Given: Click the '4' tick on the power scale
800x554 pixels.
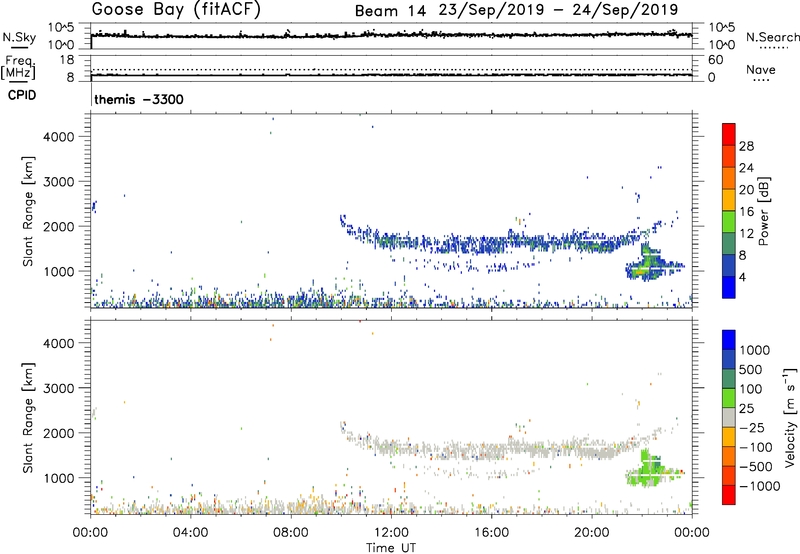Looking at the screenshot, I should click(x=742, y=278).
